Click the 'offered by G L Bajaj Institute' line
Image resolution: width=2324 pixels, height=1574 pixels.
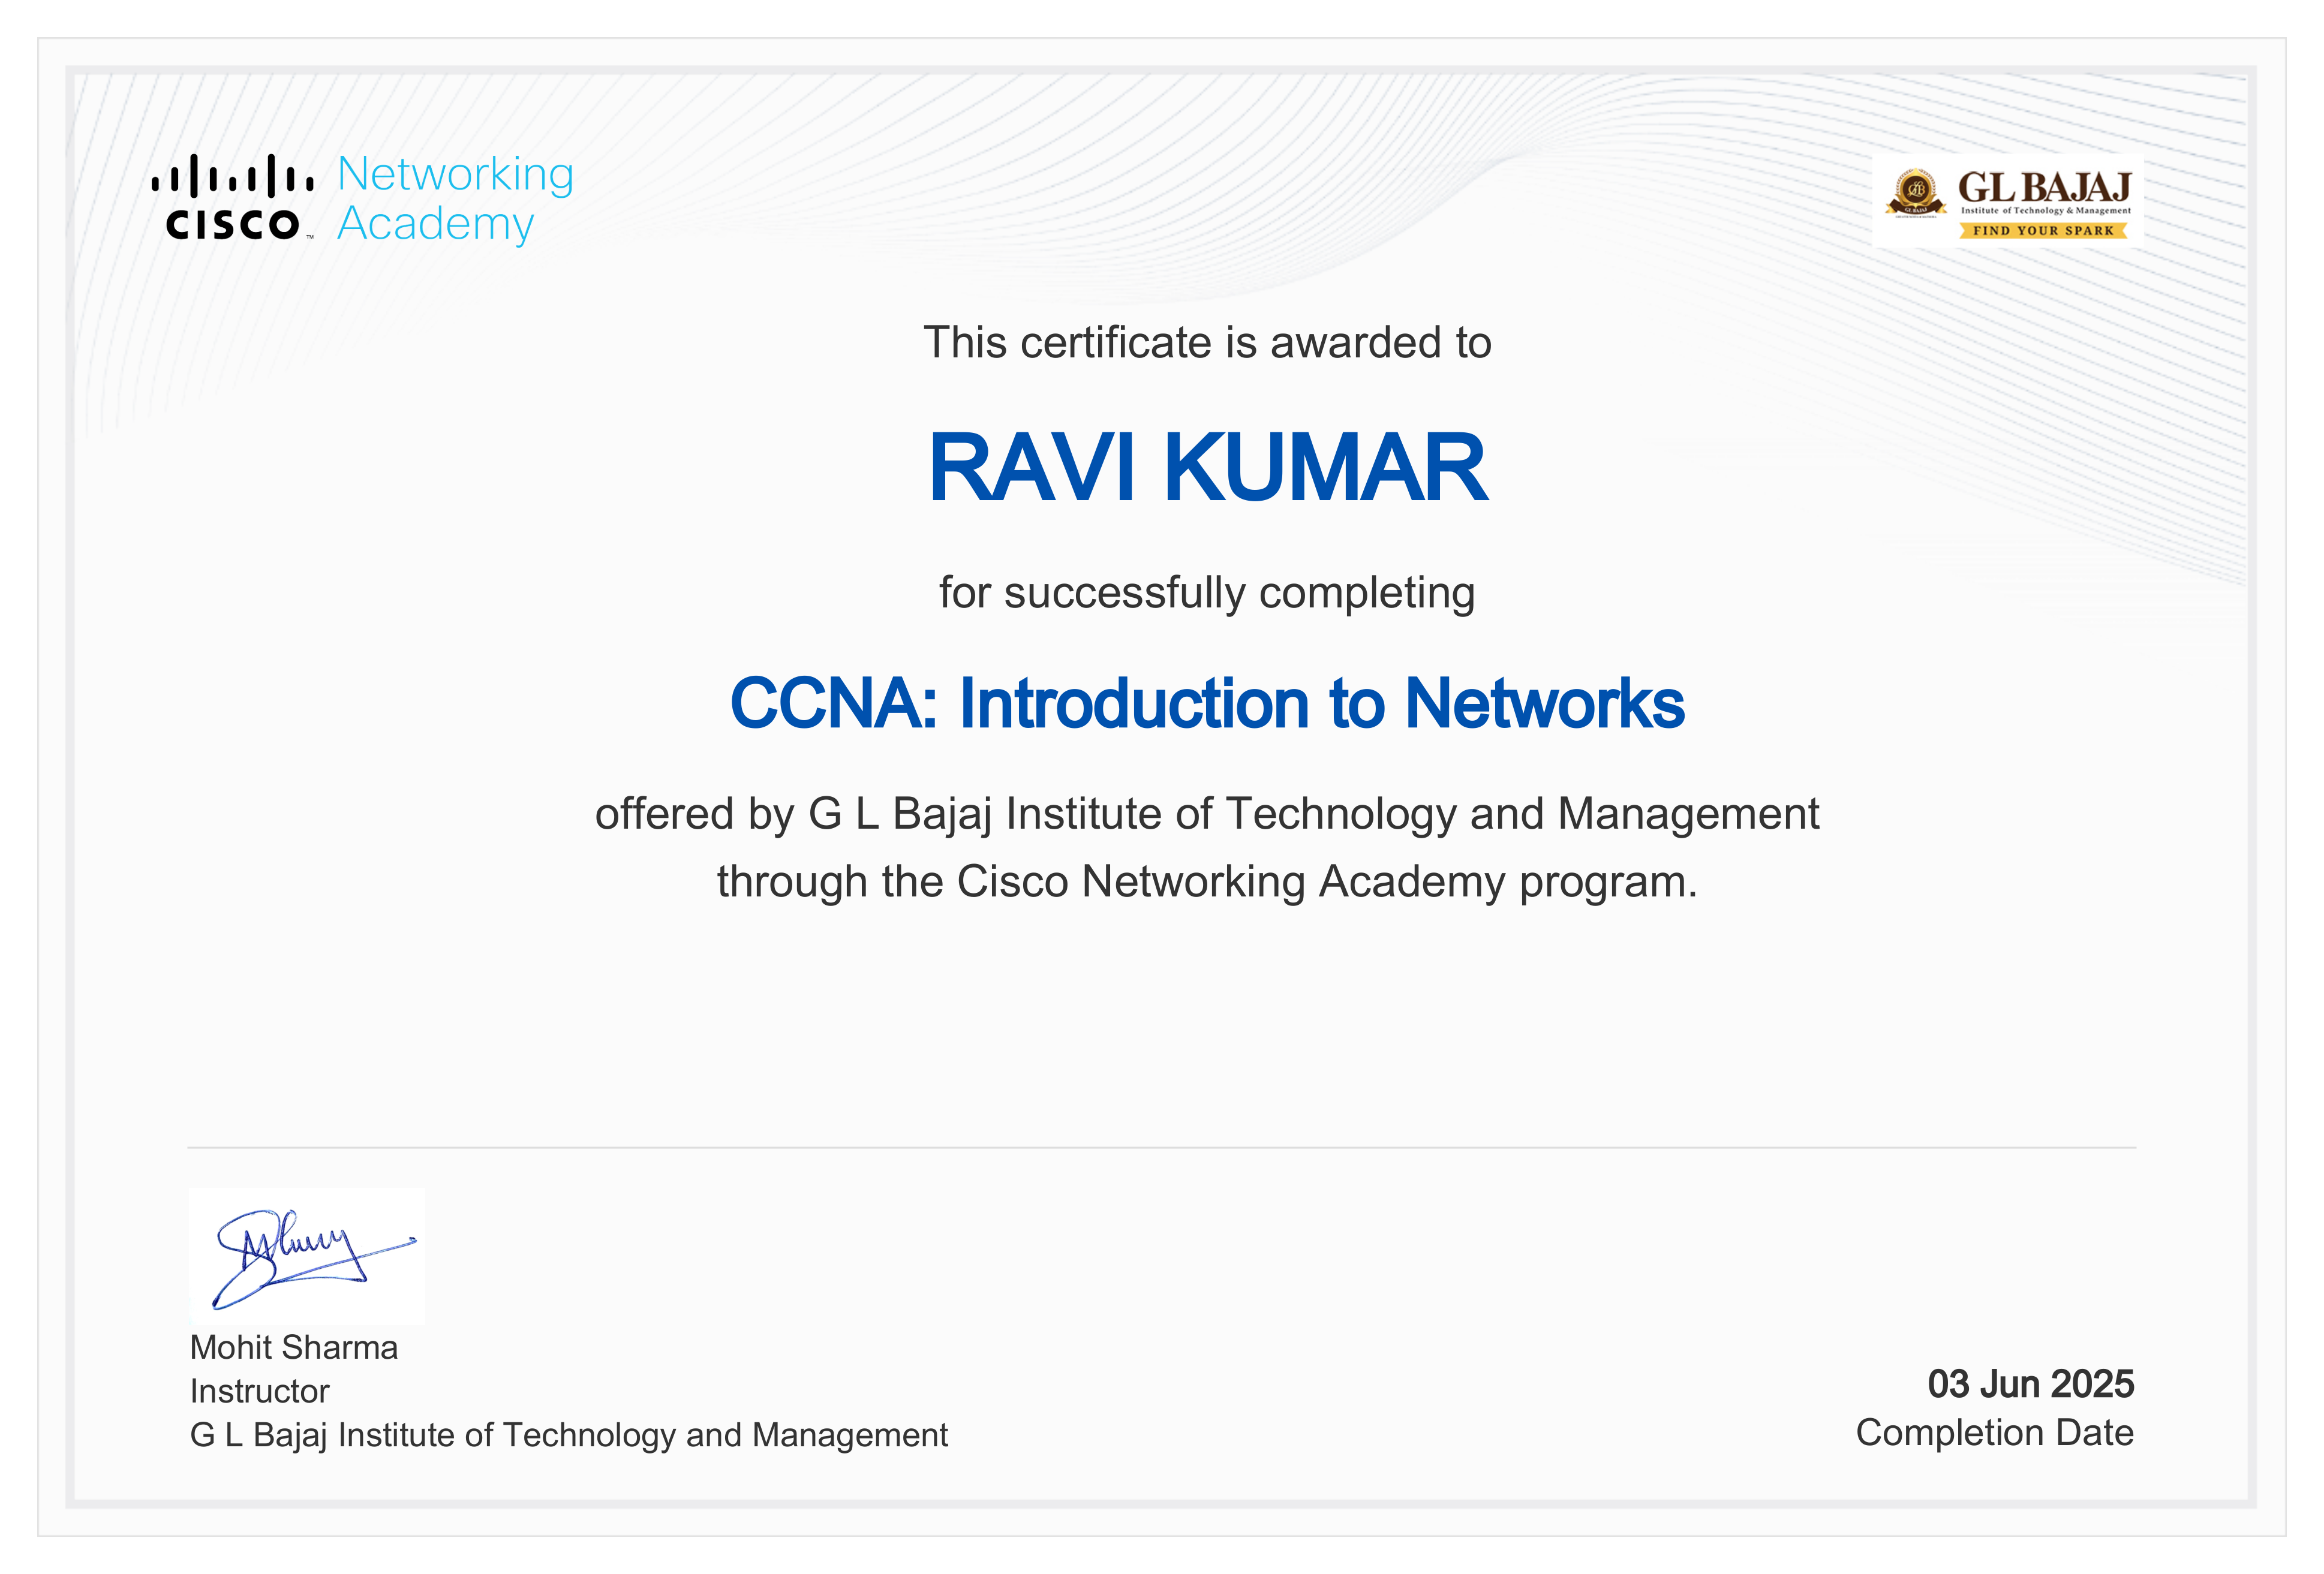click(x=1206, y=814)
